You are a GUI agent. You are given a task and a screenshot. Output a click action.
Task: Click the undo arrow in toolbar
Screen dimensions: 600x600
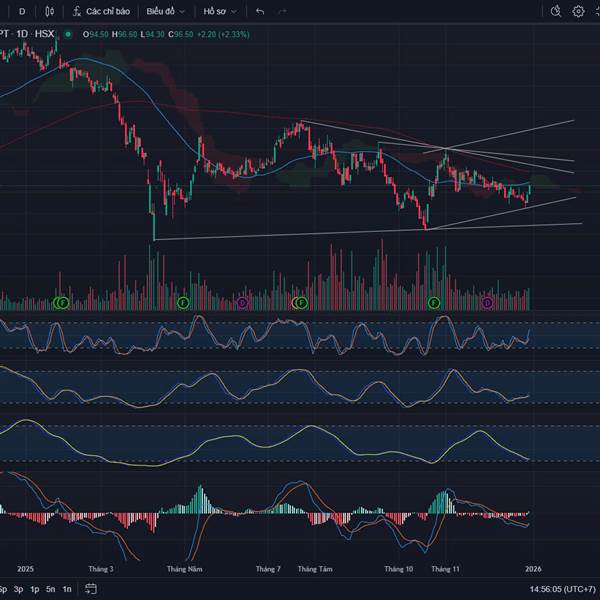[x=260, y=11]
